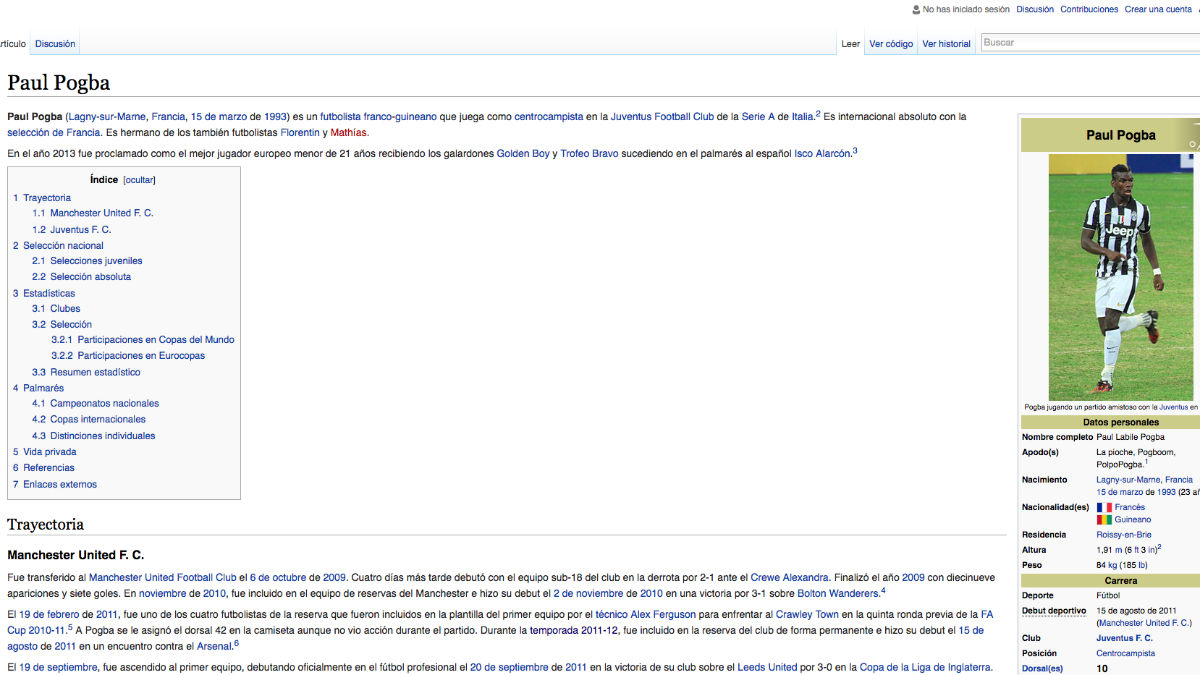
Task: Click the user icon beside 'No has iniciado sesión'
Action: coord(916,9)
